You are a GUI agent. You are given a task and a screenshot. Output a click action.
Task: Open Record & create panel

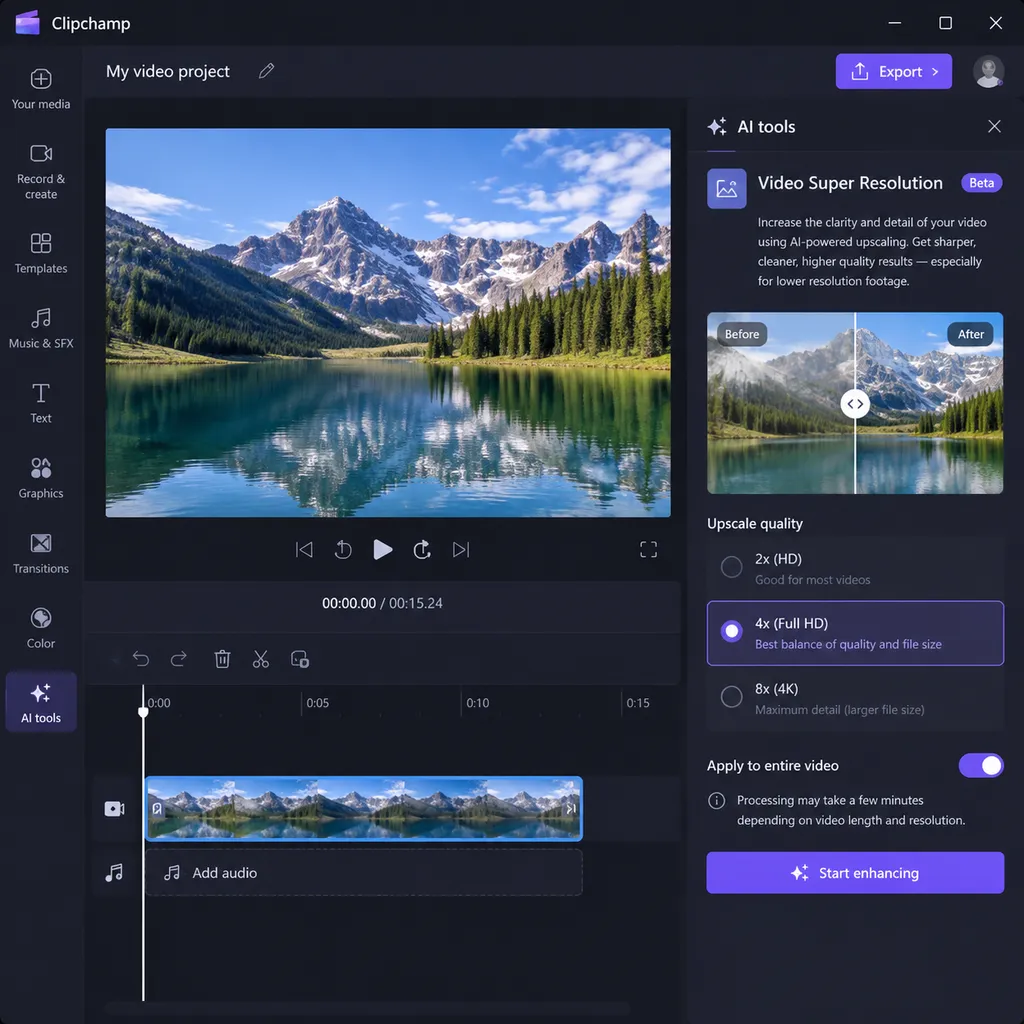point(40,171)
